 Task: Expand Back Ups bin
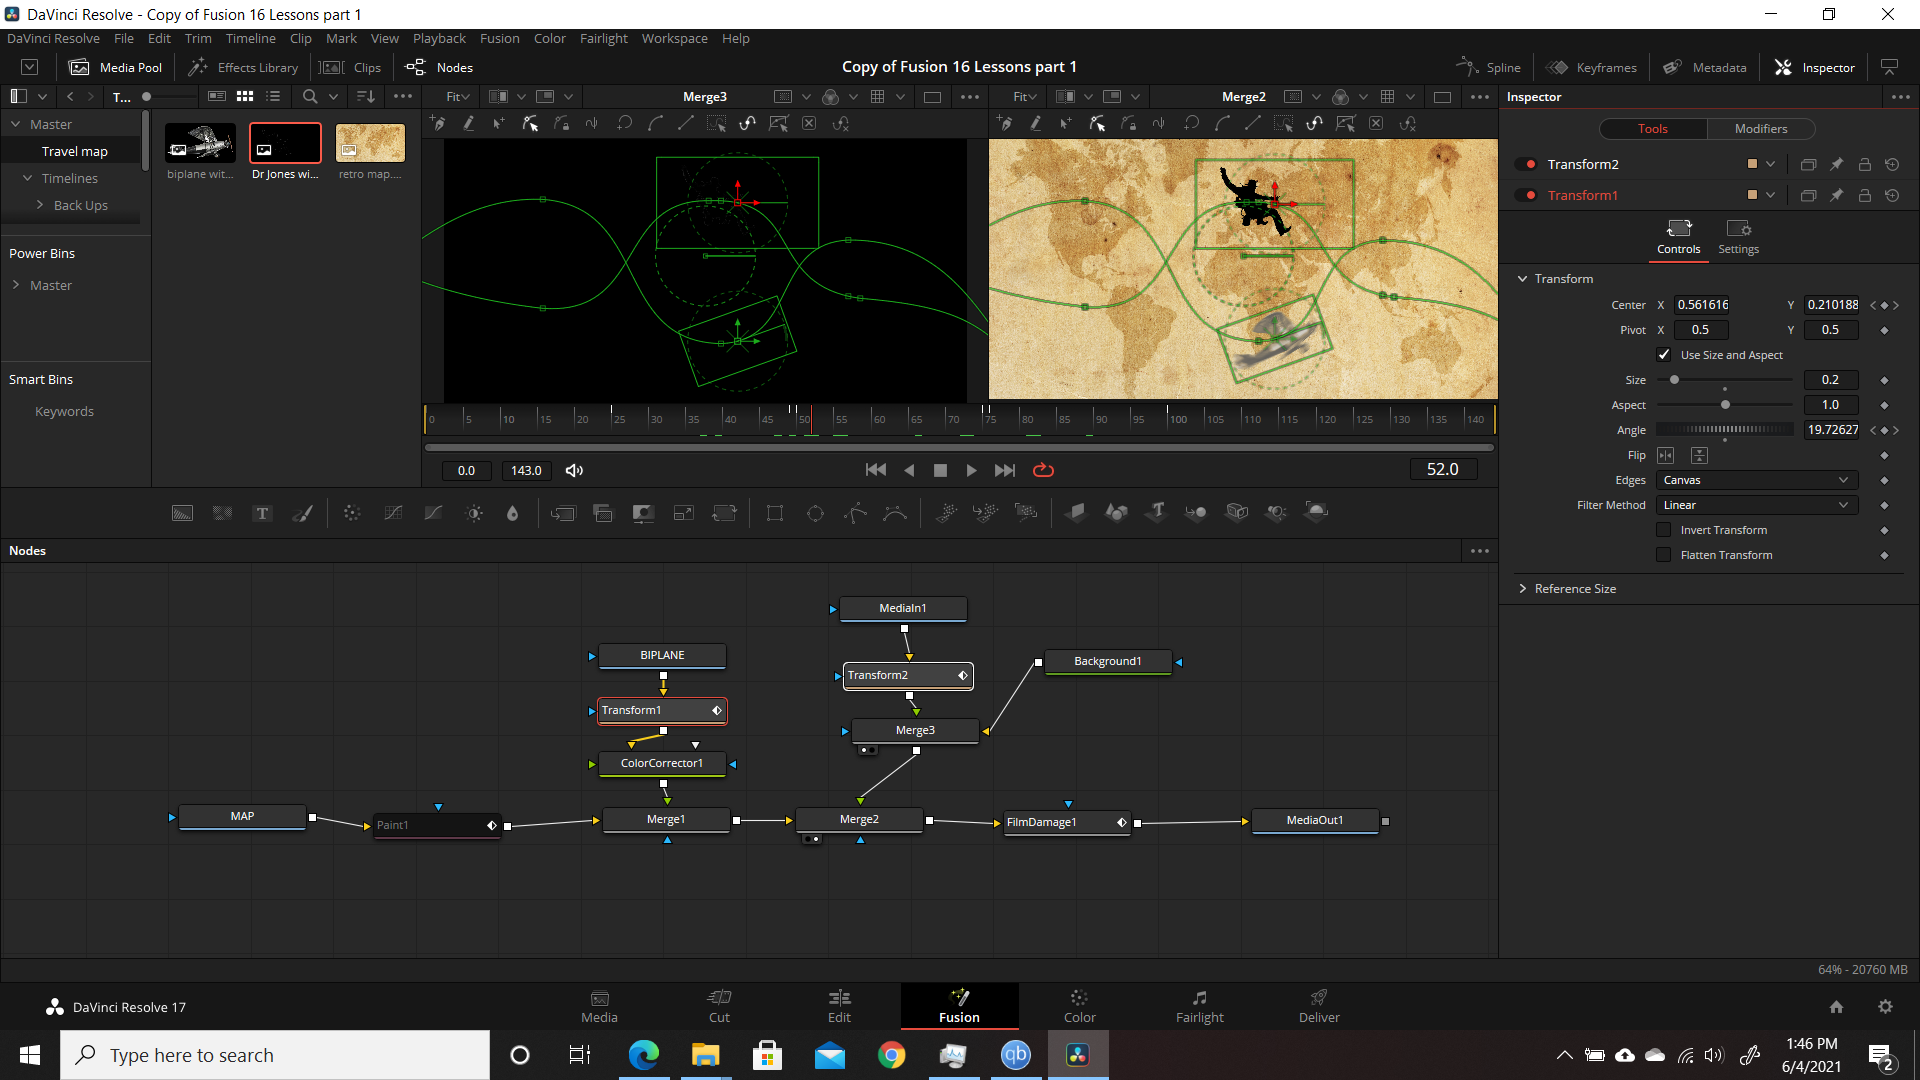click(x=40, y=205)
